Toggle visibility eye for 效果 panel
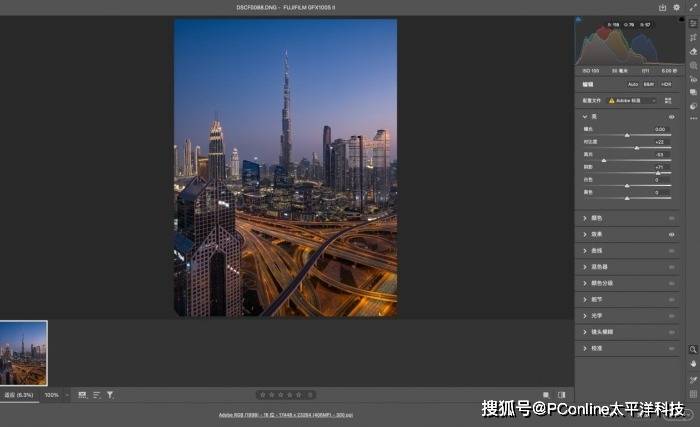This screenshot has width=700, height=427. (671, 234)
